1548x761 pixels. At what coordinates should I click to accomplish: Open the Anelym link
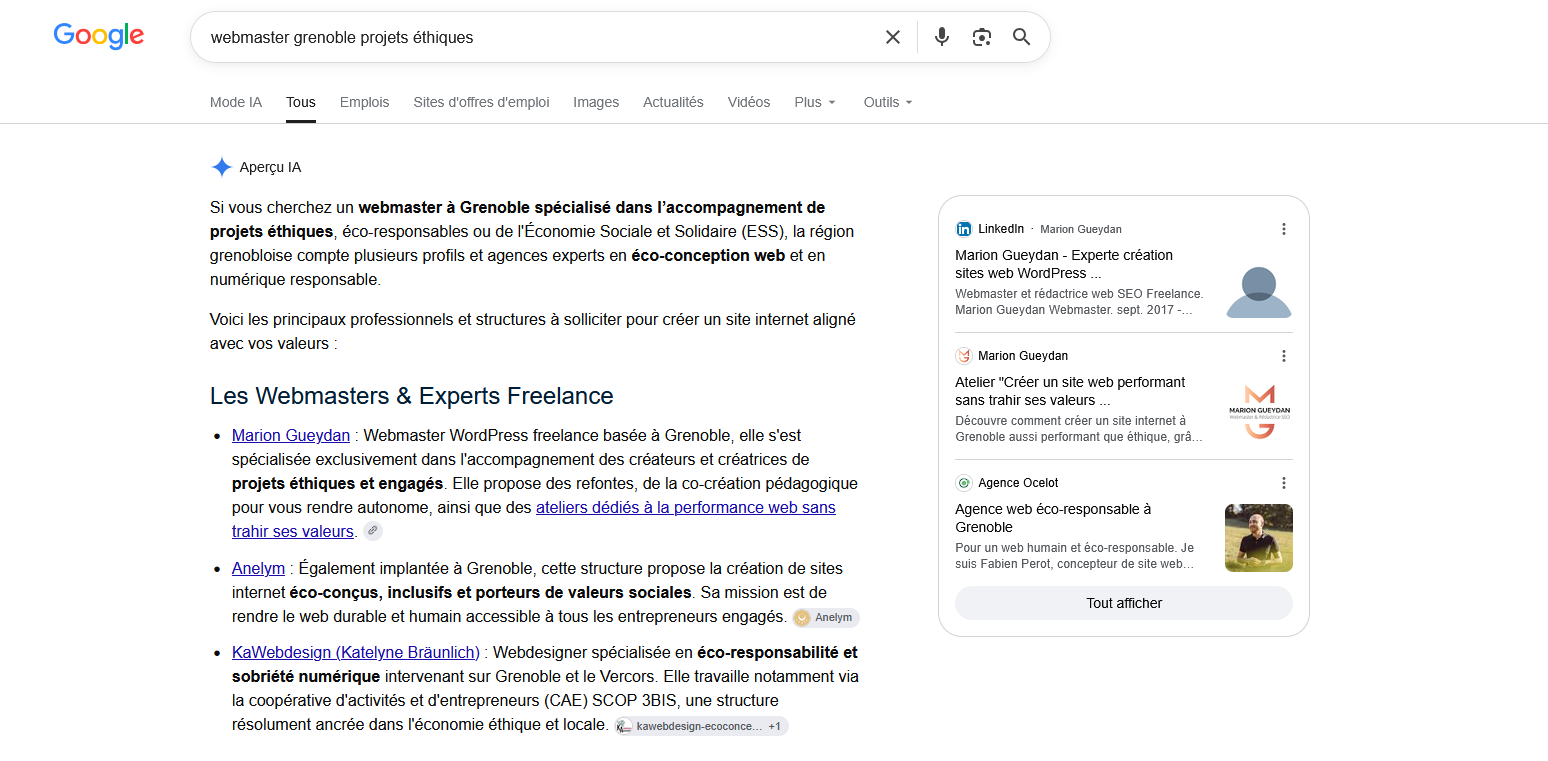(x=258, y=568)
